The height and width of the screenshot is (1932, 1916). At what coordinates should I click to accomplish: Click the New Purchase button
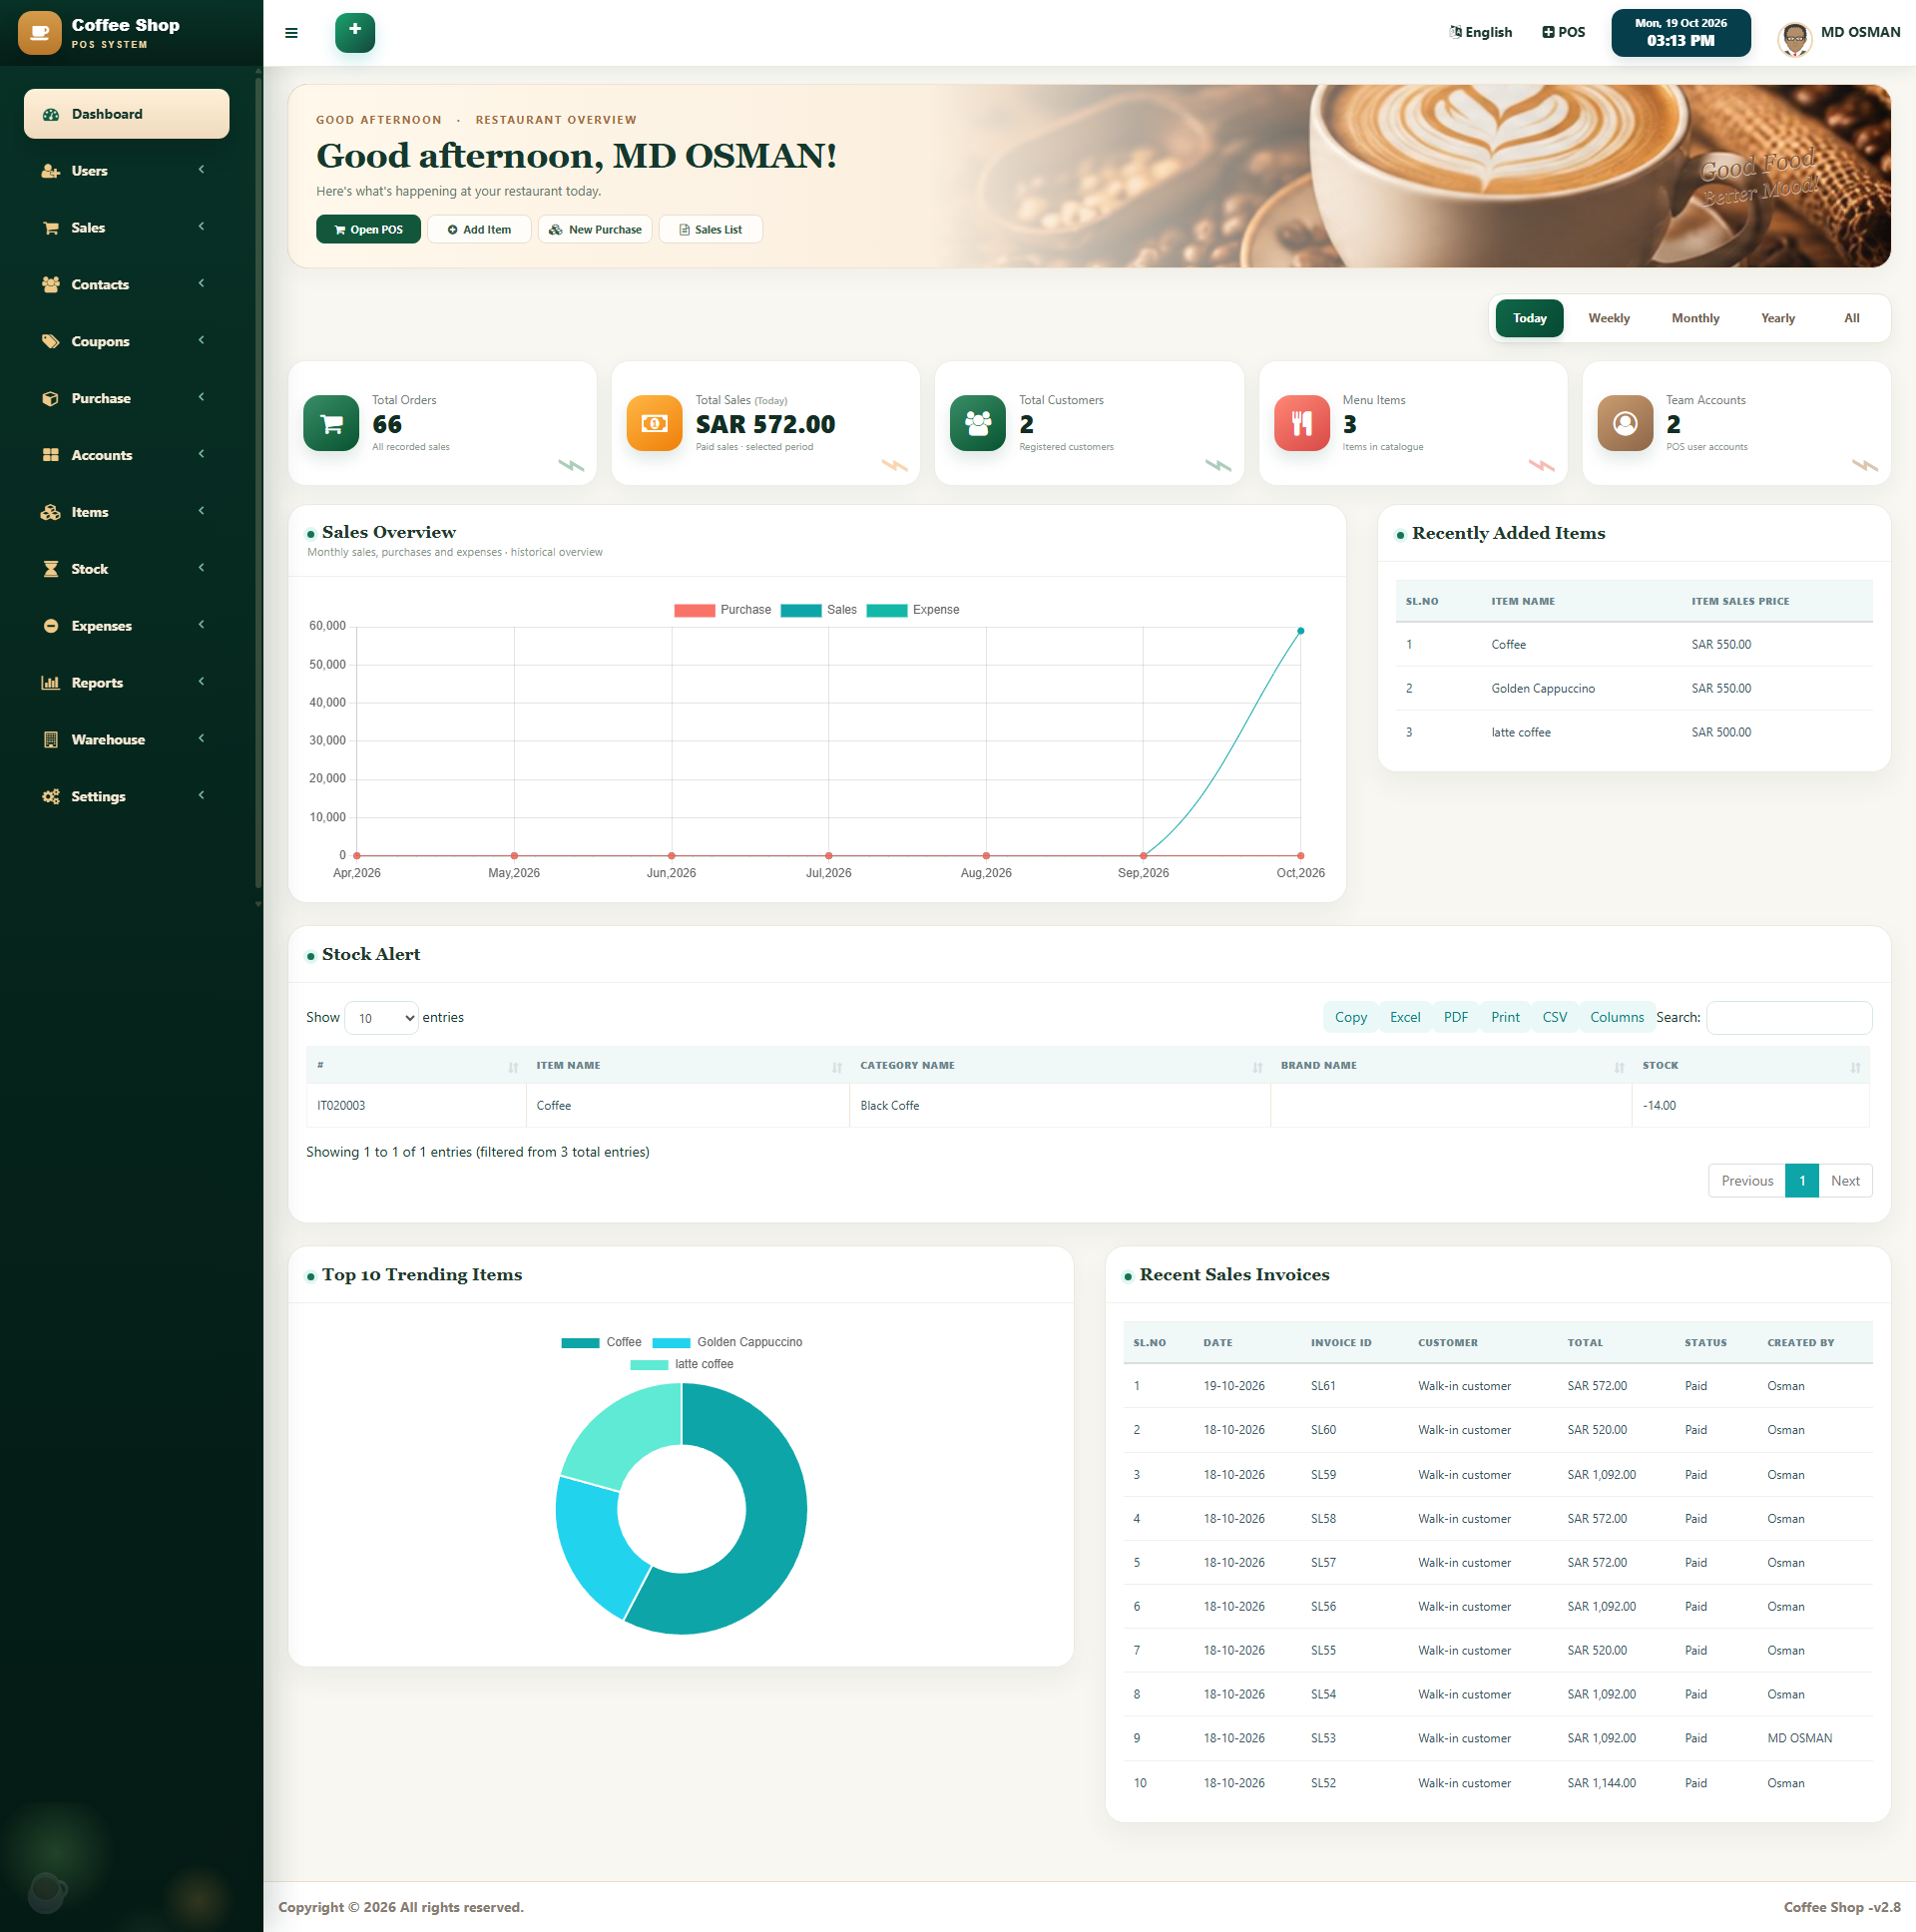595,229
